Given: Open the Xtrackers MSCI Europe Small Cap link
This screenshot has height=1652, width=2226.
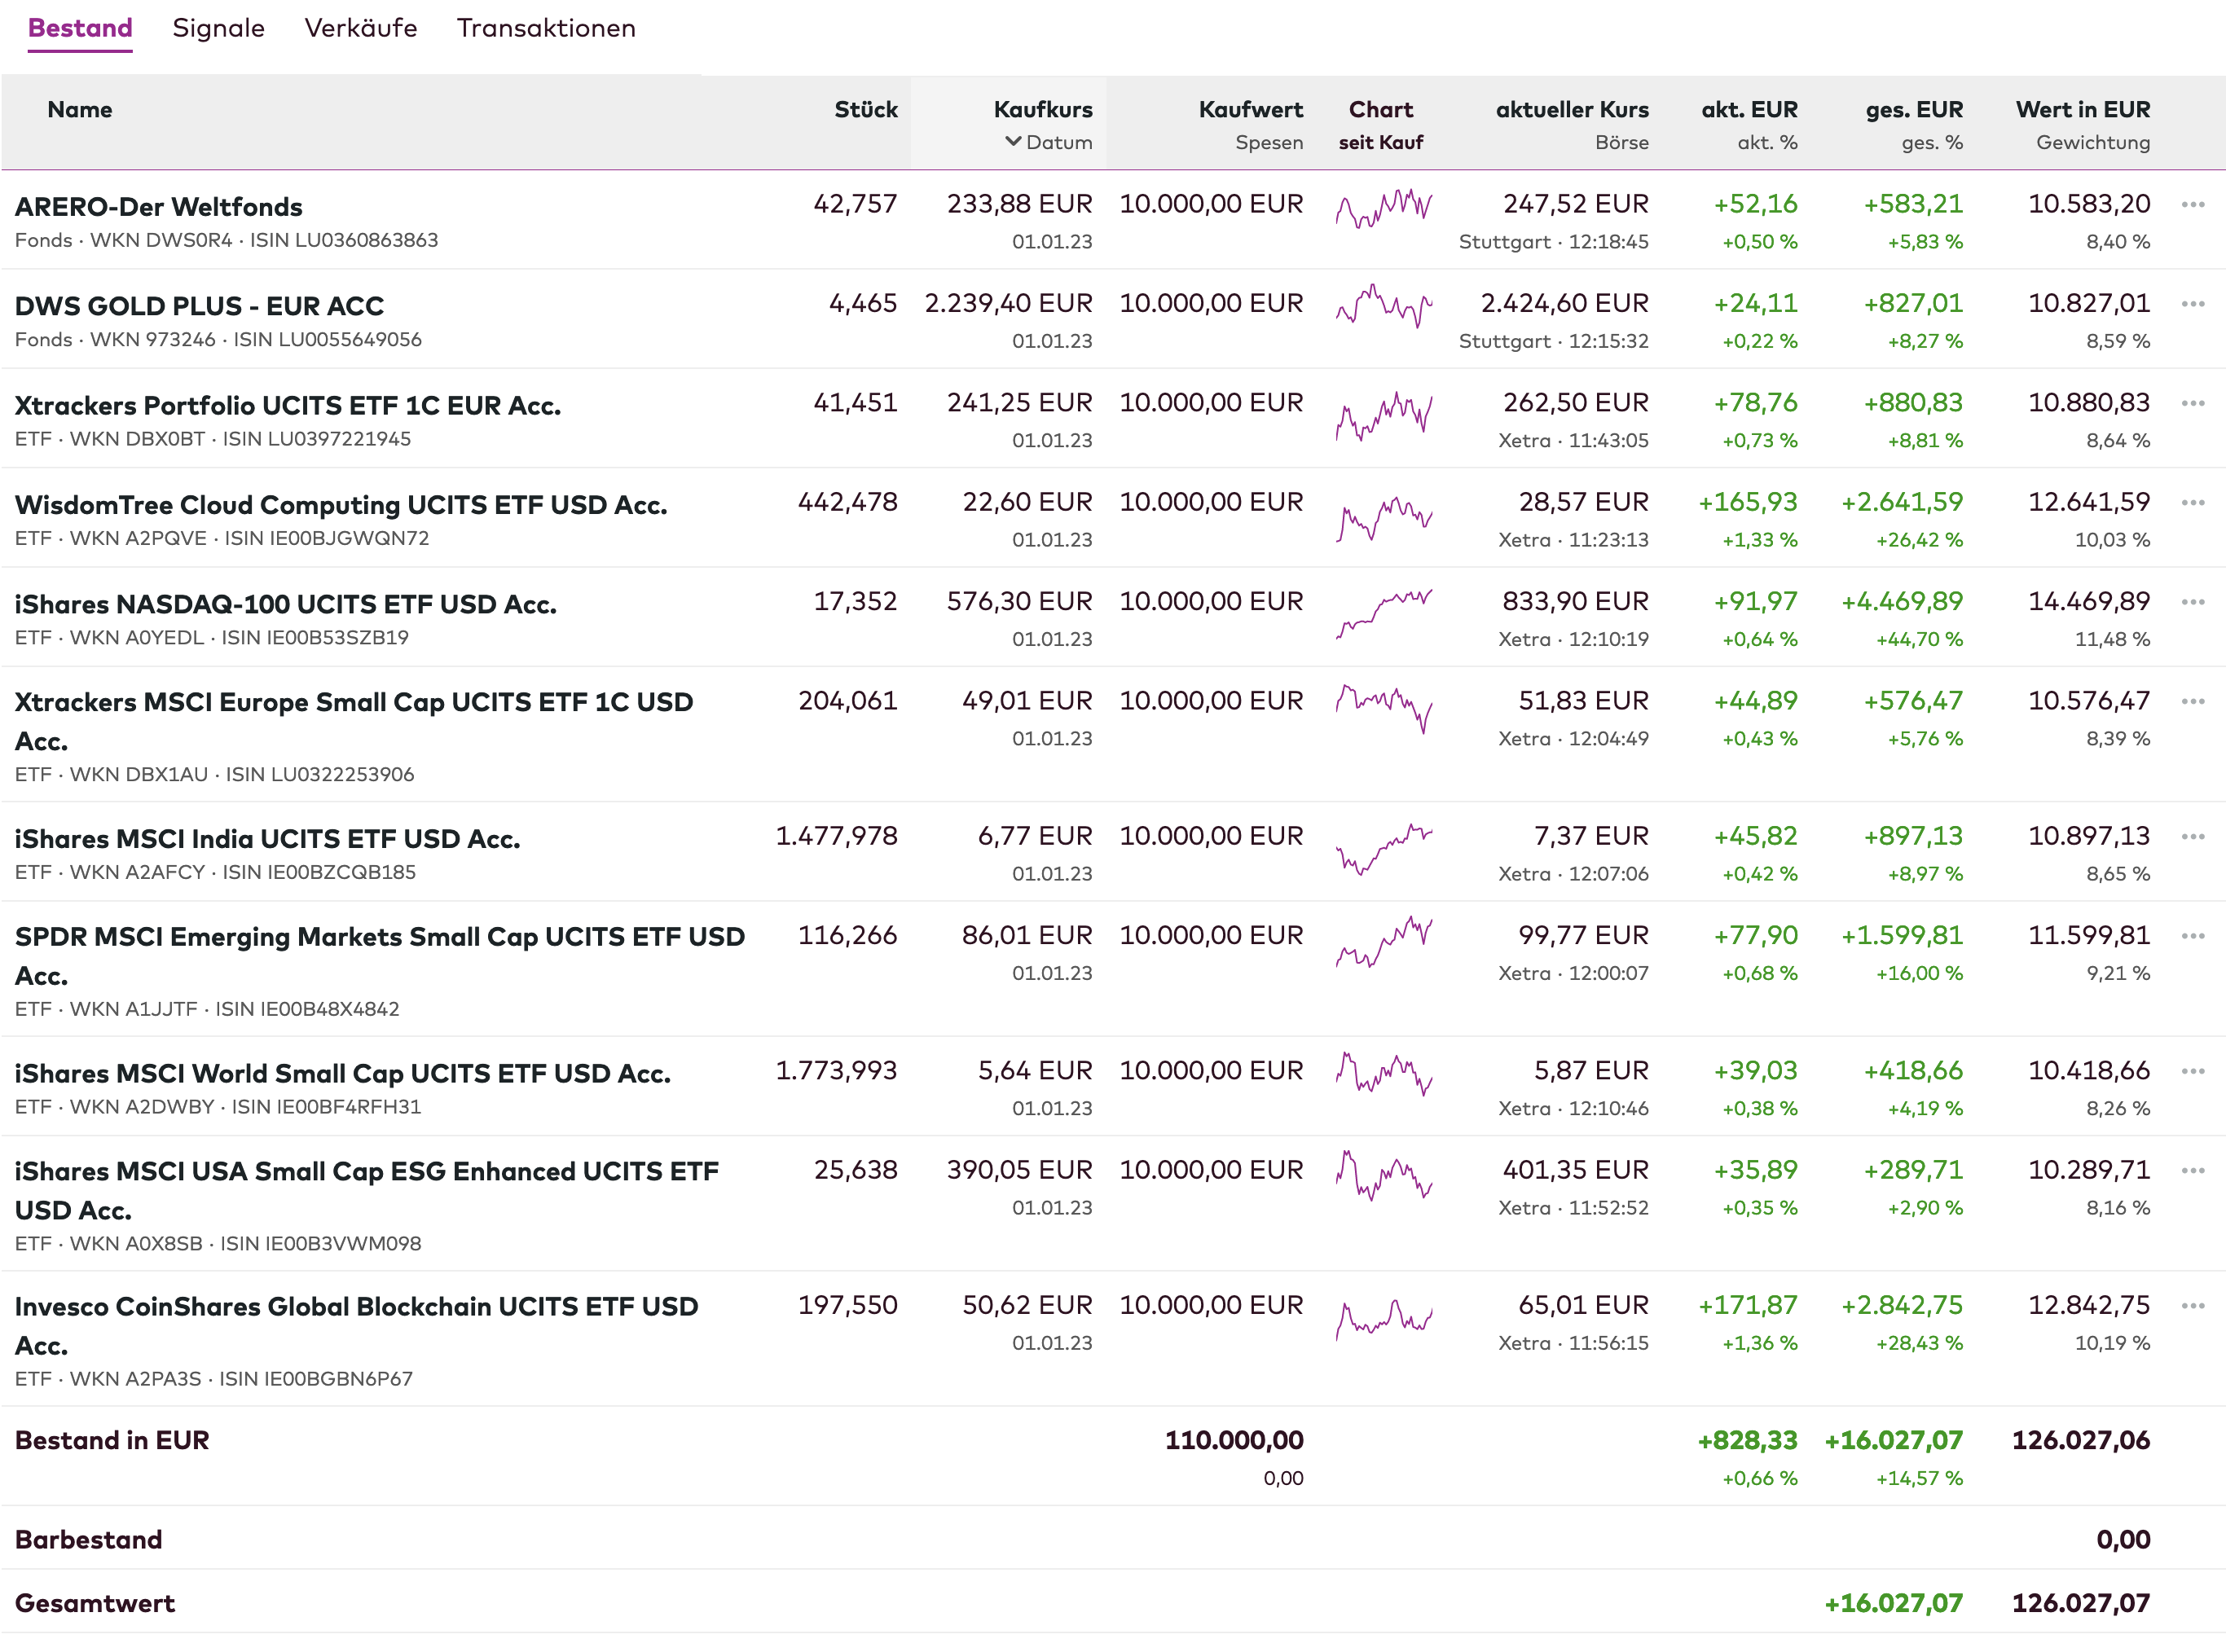Looking at the screenshot, I should coord(353,702).
